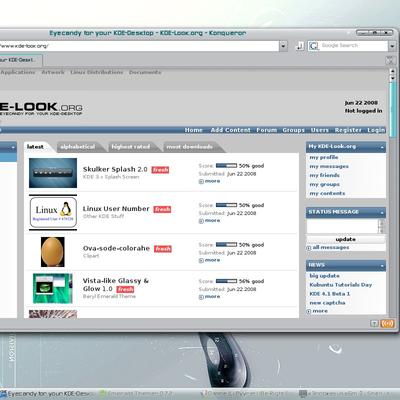Click the page scrollbar down arrow below it
Screen dimensions: 400x400
(x=392, y=78)
